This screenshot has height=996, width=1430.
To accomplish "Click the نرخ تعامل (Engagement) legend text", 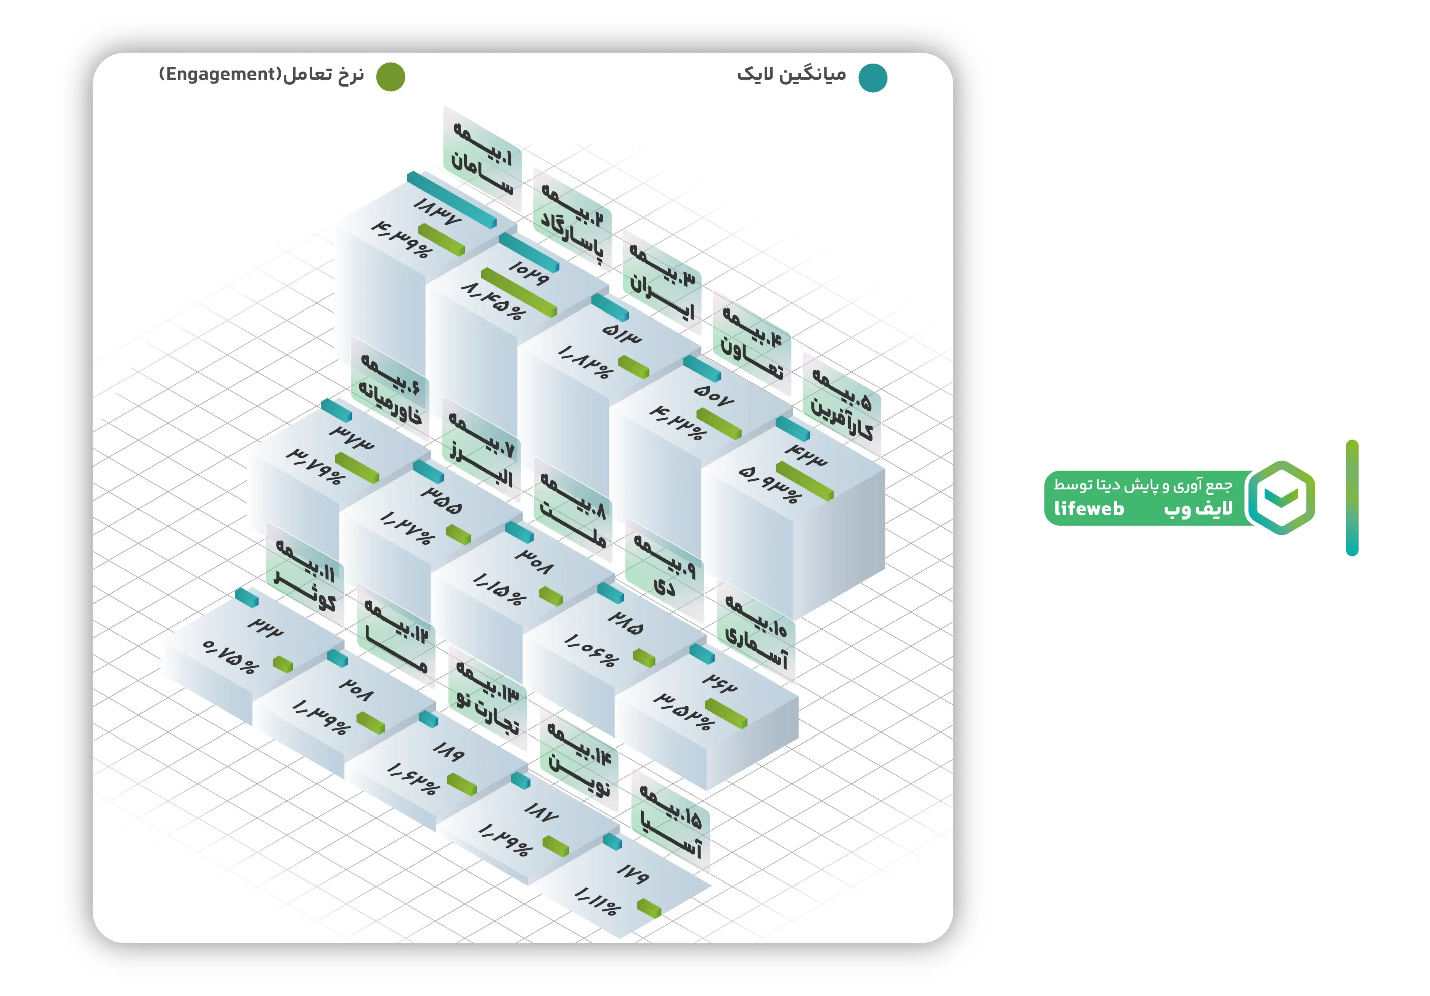I will pyautogui.click(x=262, y=75).
